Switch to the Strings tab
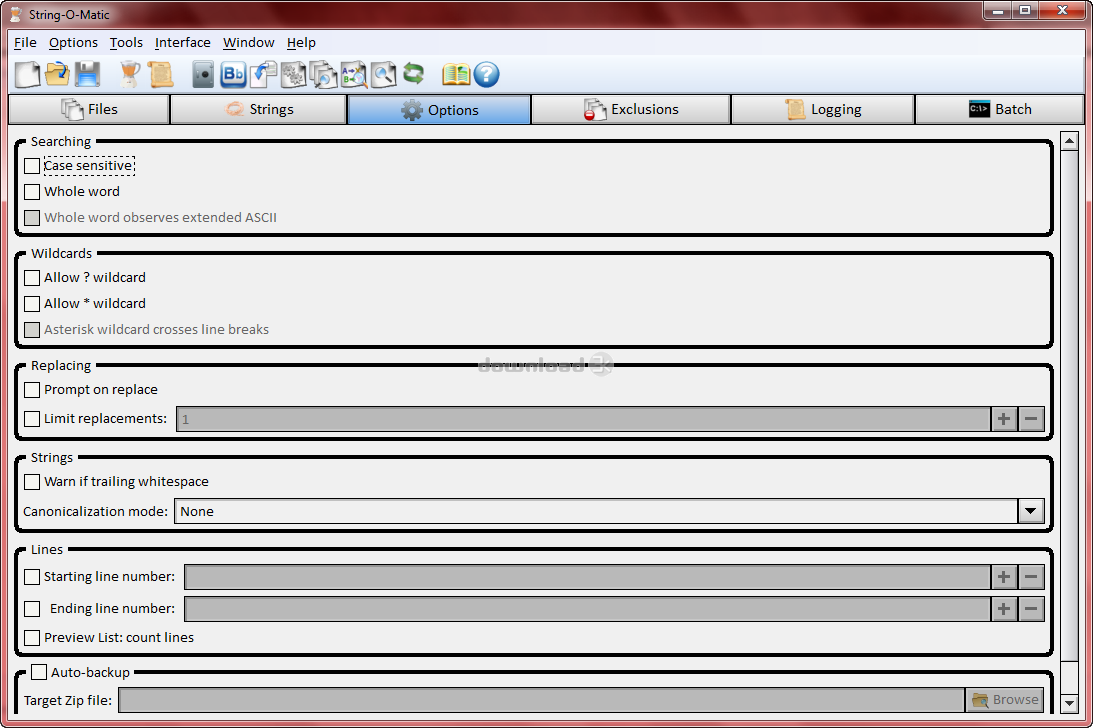This screenshot has width=1093, height=728. click(x=259, y=109)
